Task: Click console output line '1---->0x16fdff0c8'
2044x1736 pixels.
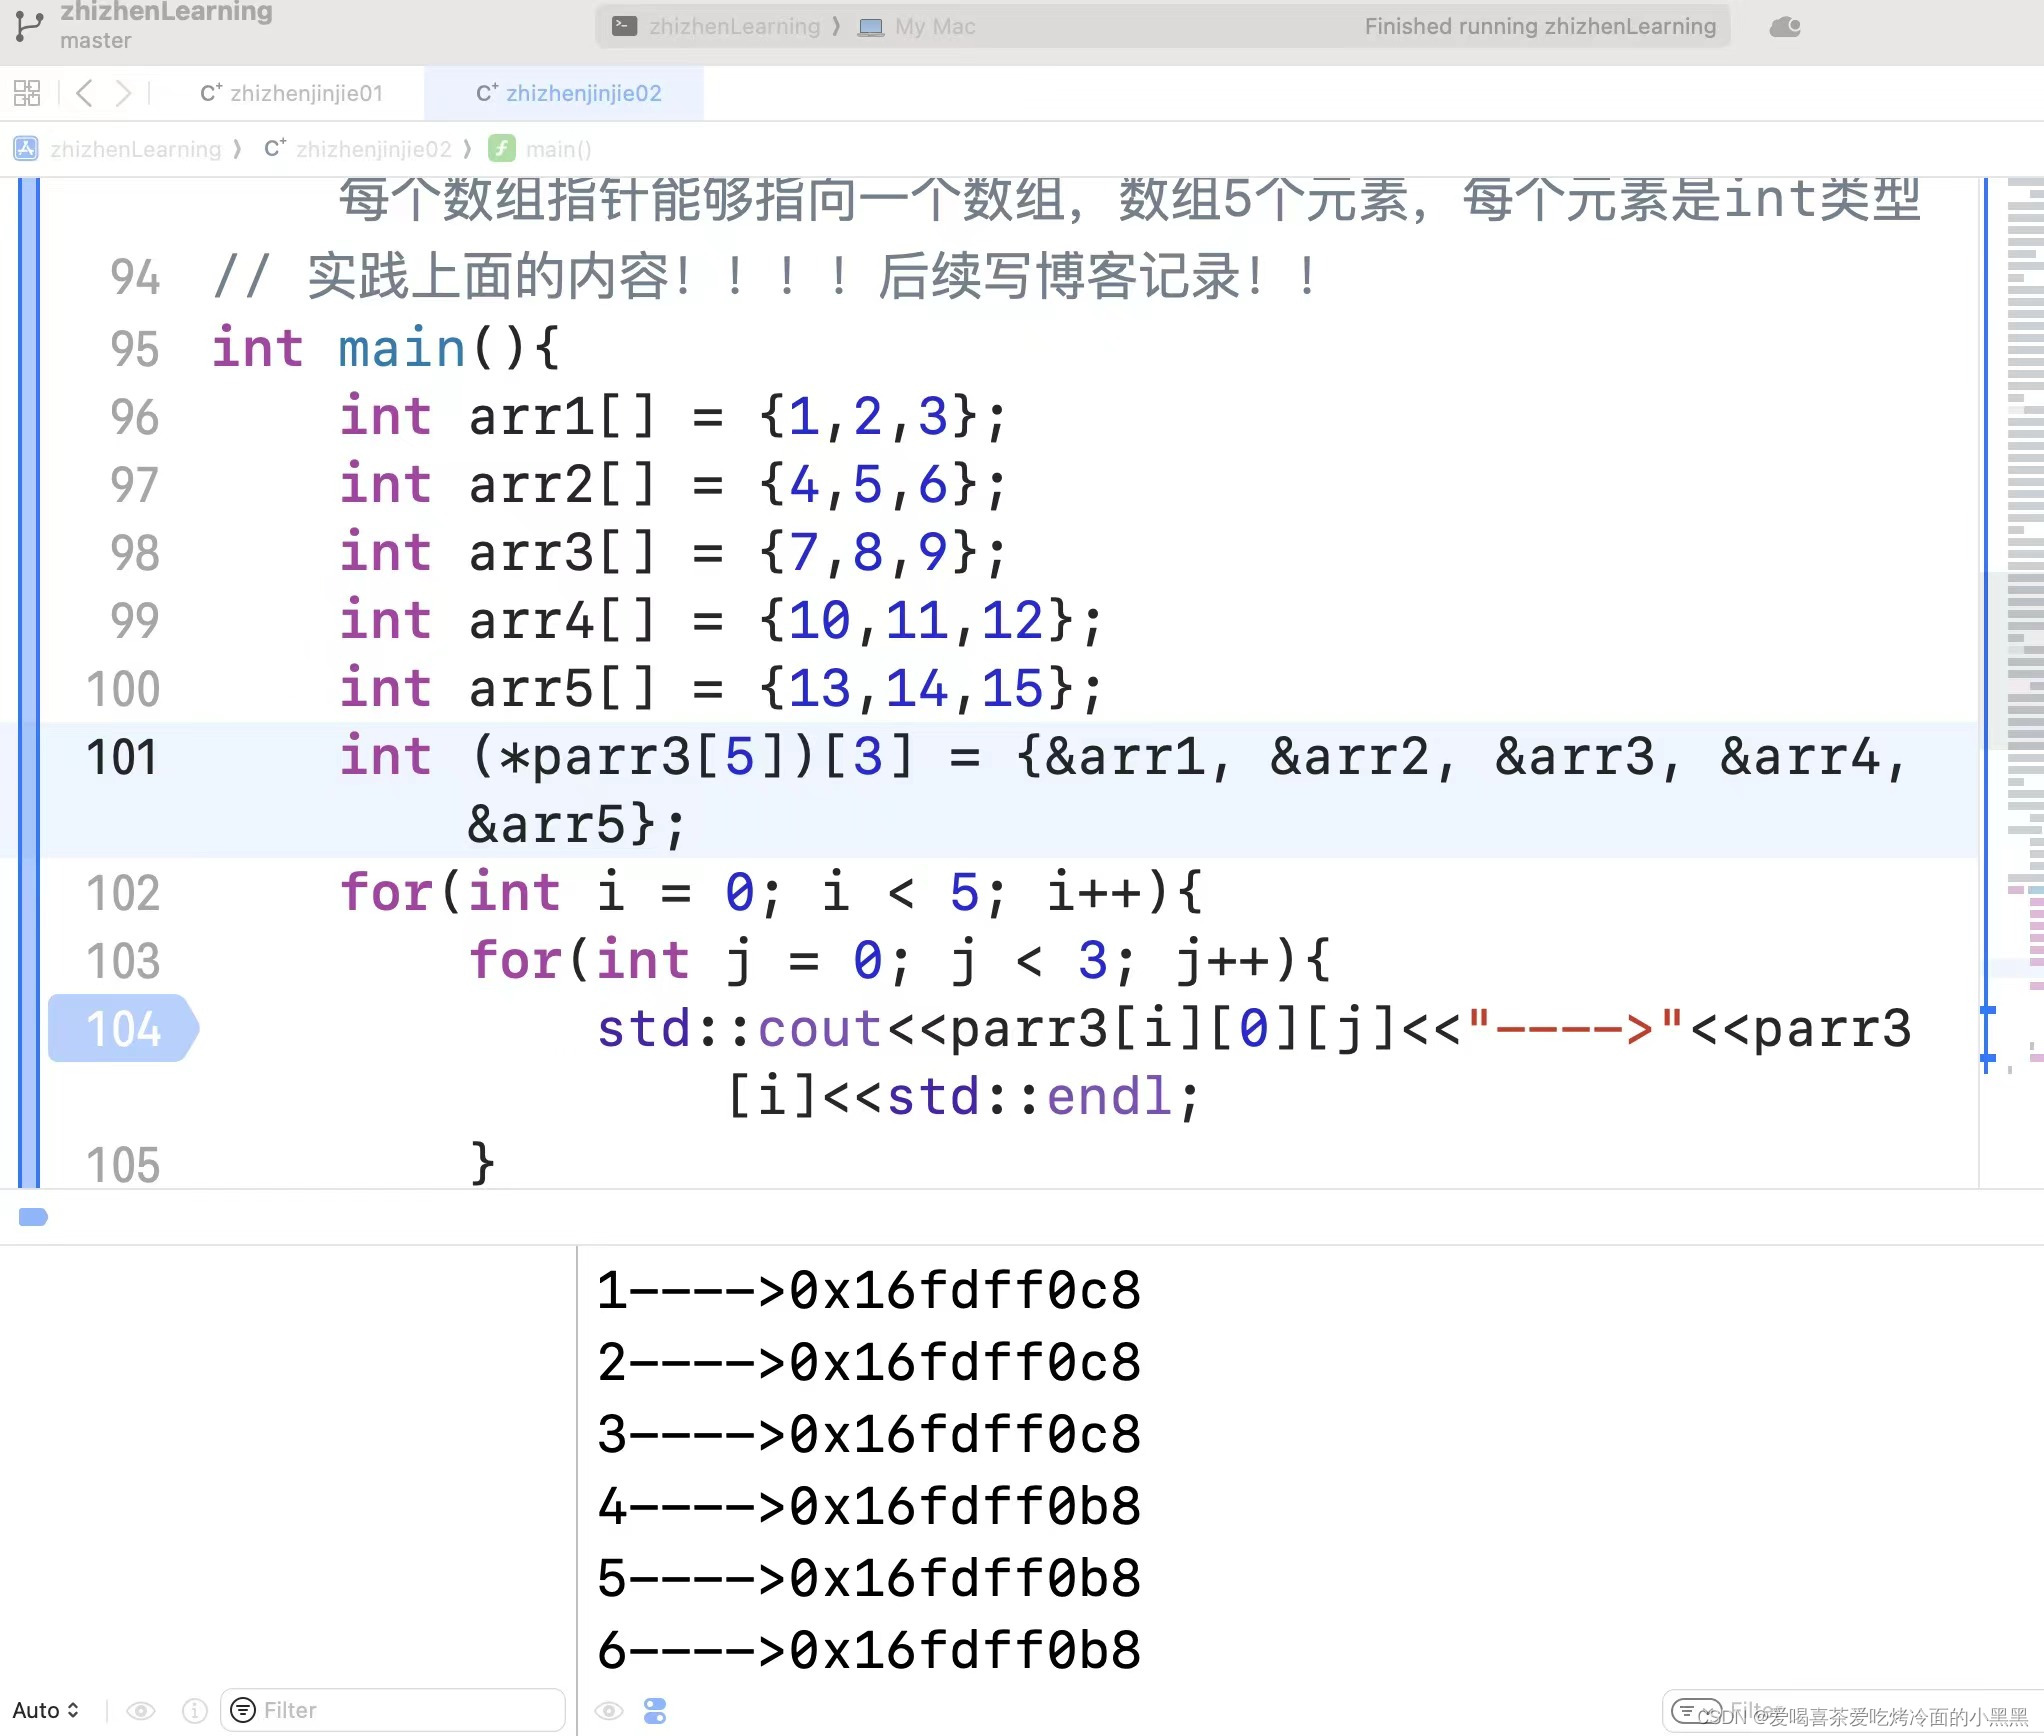Action: 868,1290
